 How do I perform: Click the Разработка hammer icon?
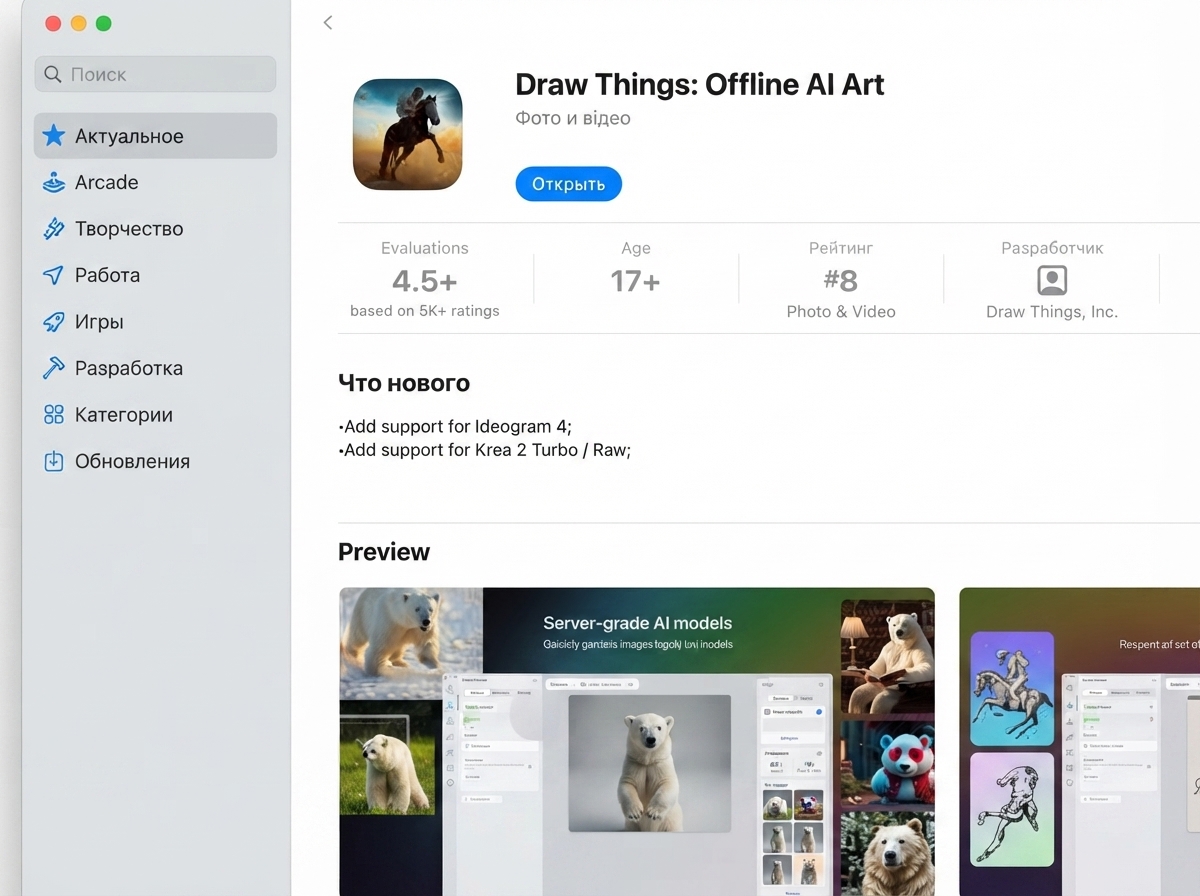[x=54, y=368]
